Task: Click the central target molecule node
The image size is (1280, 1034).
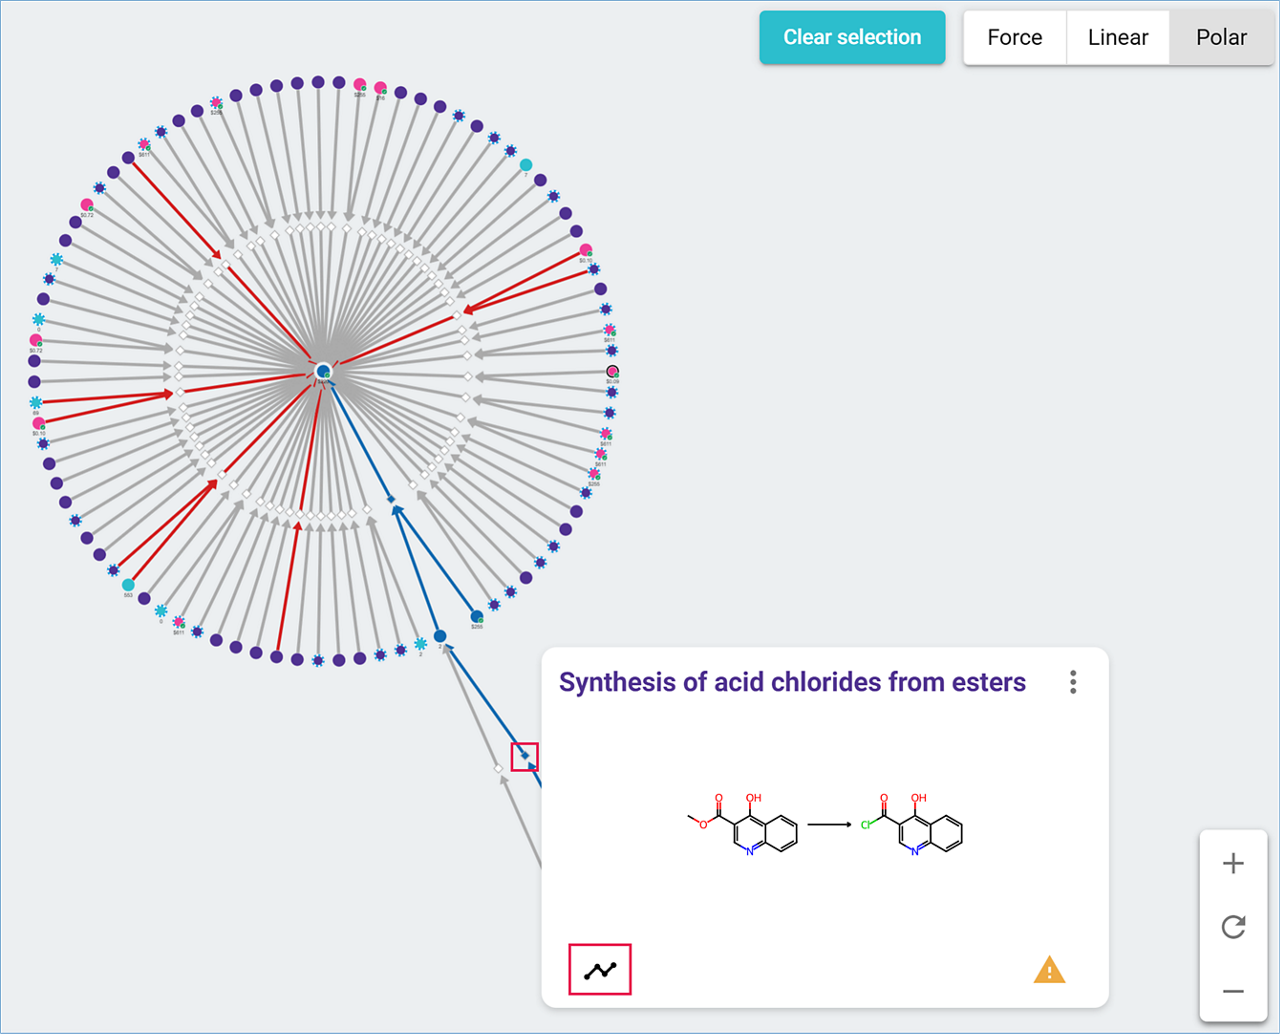Action: click(x=323, y=372)
